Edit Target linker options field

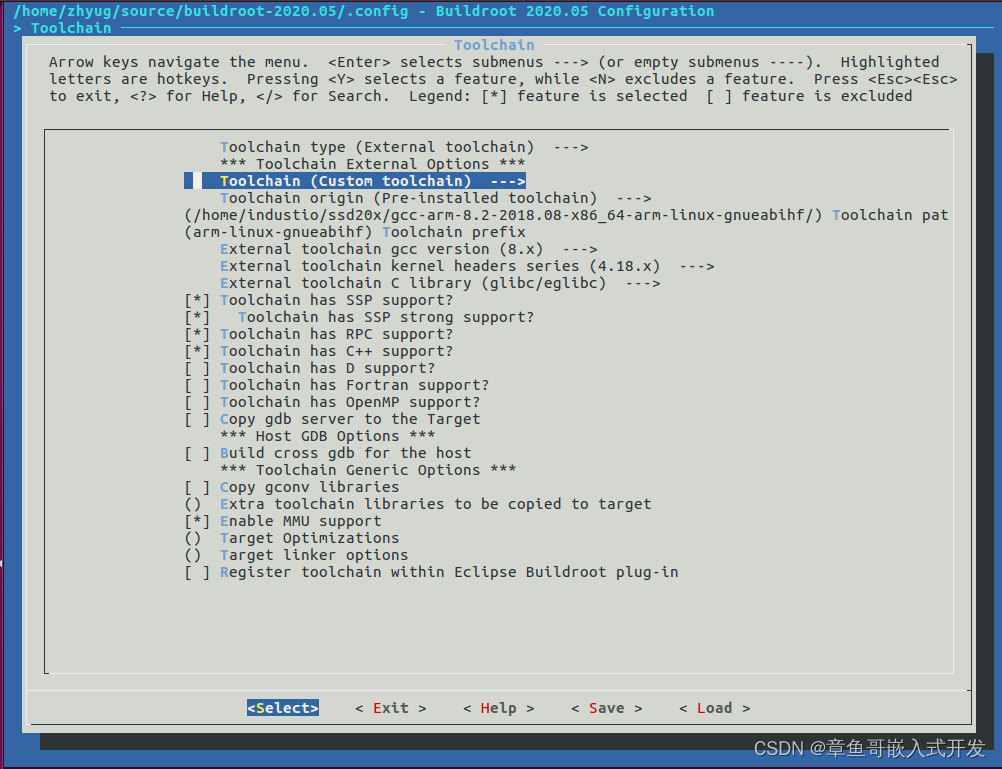296,555
